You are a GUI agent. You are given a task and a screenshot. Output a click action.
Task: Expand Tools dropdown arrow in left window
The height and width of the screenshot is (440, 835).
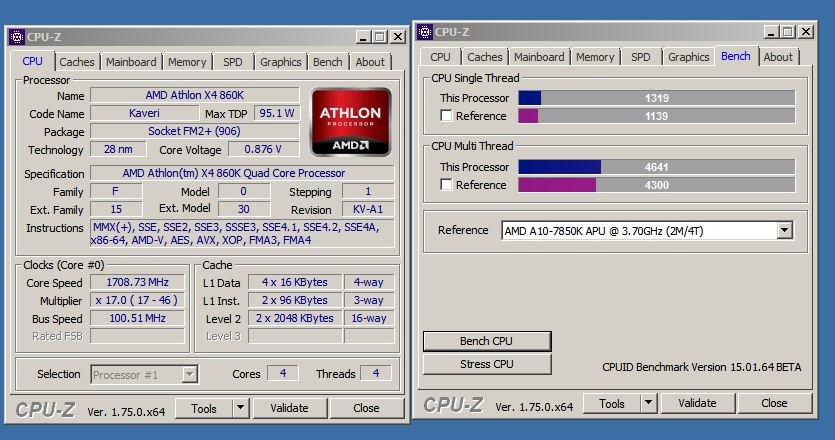pos(241,408)
